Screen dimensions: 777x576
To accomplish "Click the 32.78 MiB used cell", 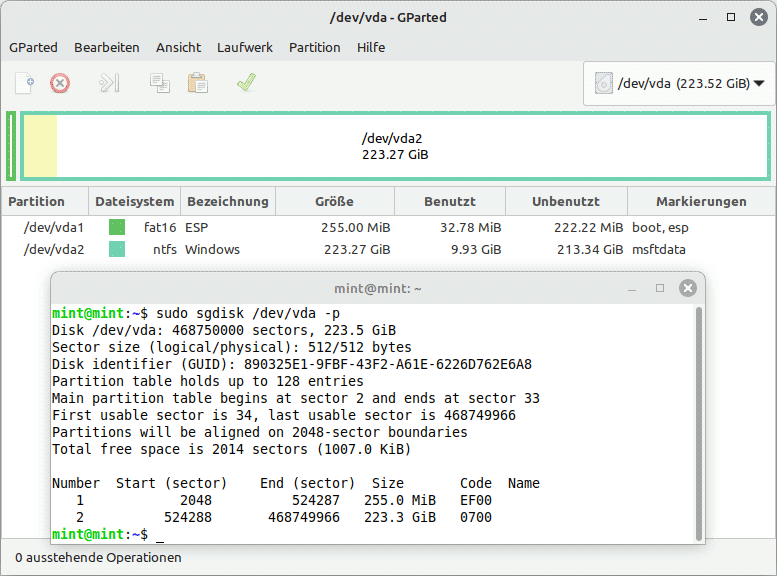I will tap(470, 228).
